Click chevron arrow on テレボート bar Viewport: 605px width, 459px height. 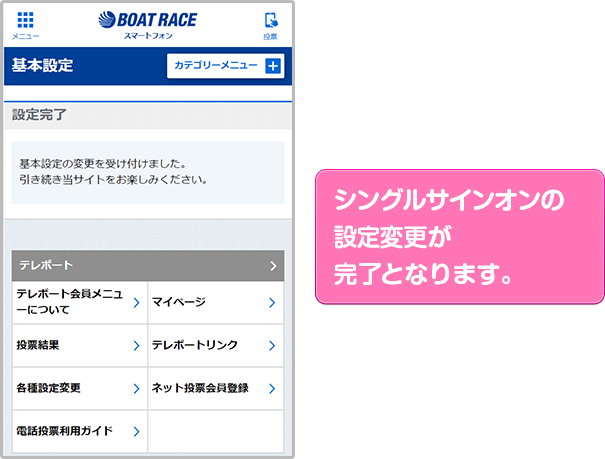point(273,266)
